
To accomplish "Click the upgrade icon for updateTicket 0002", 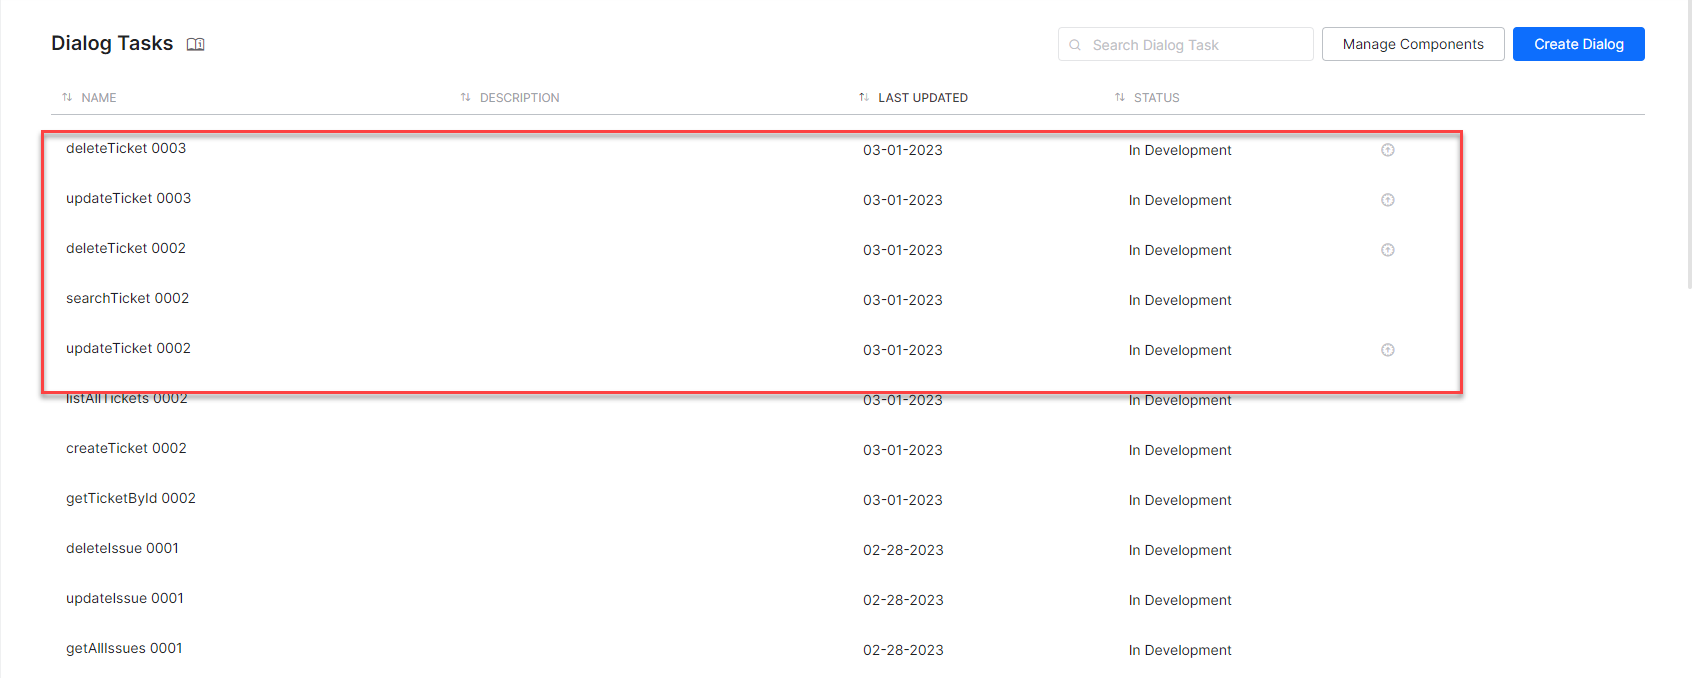I will pyautogui.click(x=1387, y=350).
